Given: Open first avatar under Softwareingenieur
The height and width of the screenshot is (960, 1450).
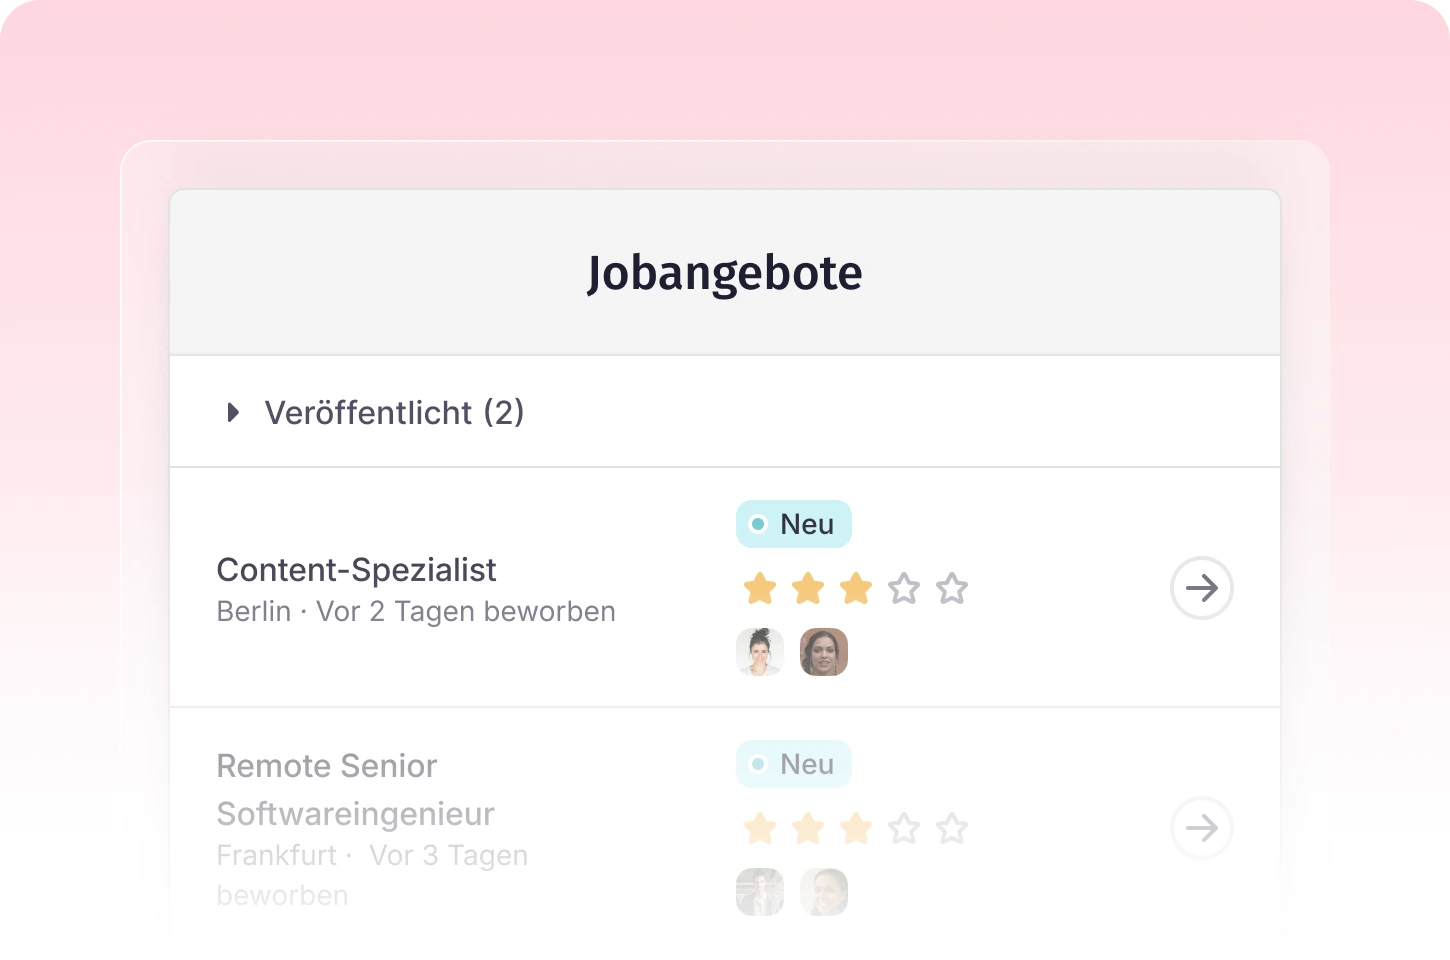Looking at the screenshot, I should [760, 892].
